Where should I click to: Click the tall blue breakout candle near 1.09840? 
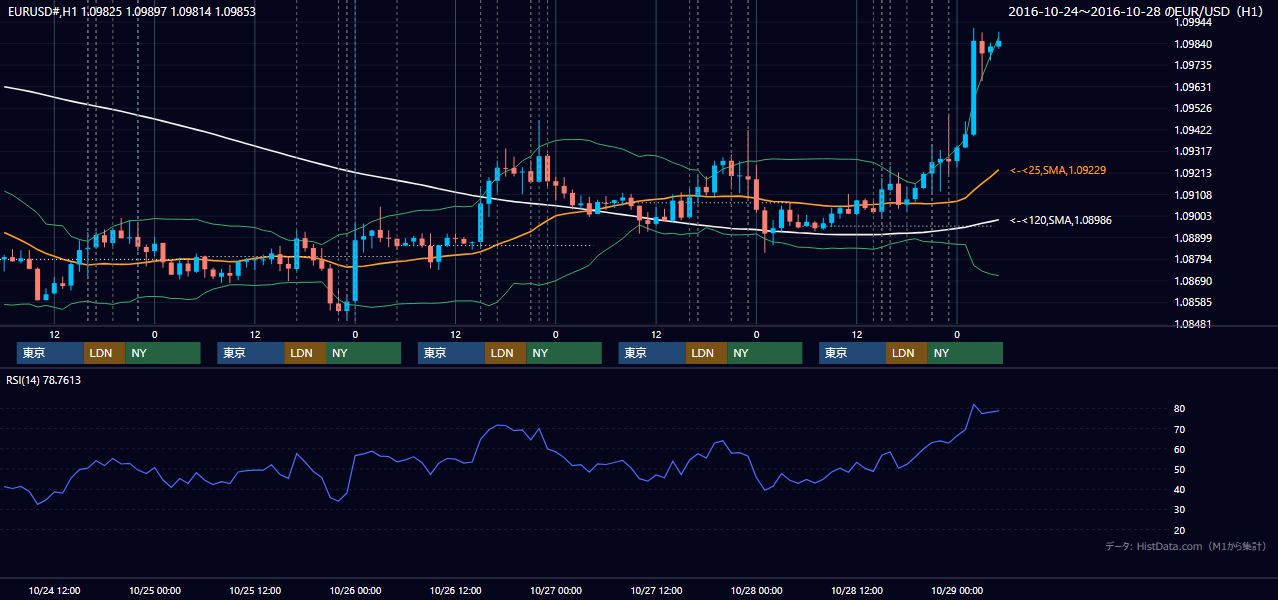(x=974, y=87)
